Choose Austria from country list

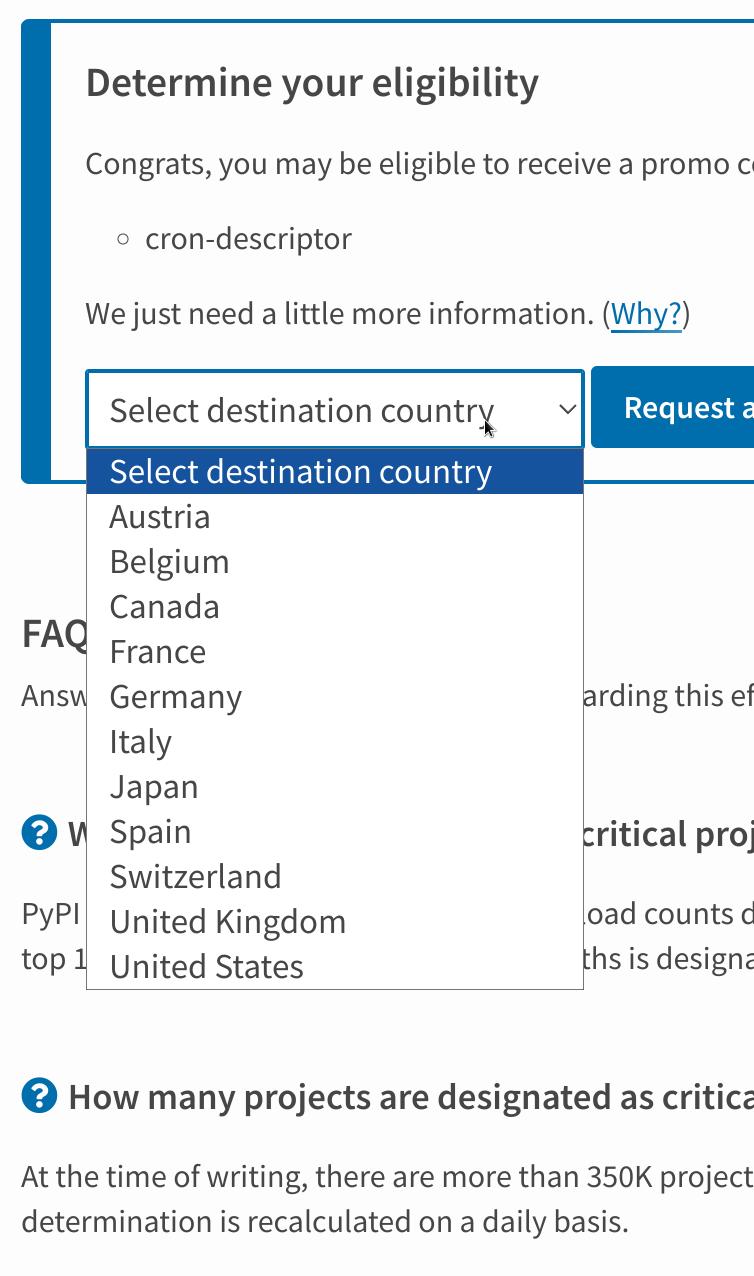(335, 517)
